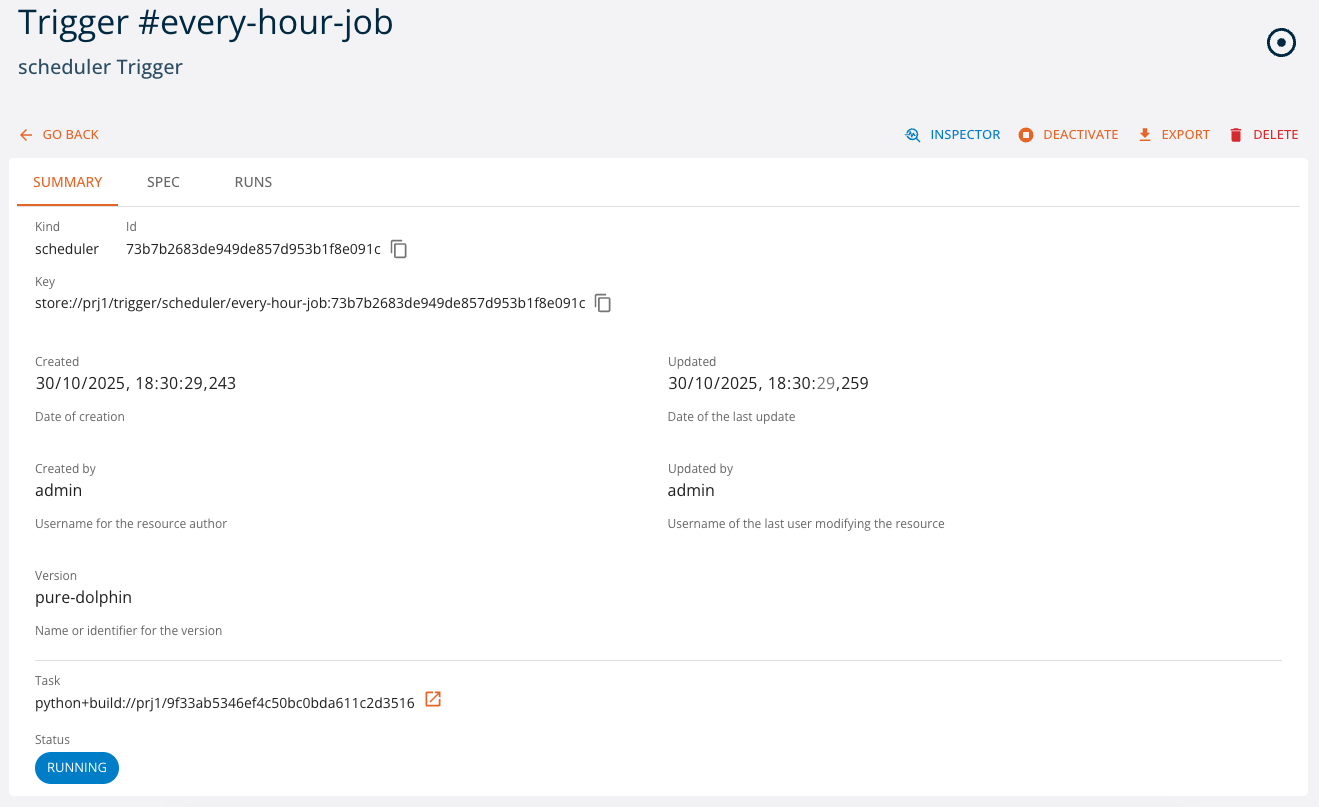Click the Created date value ending in 243
Viewport: 1319px width, 807px height.
135,383
